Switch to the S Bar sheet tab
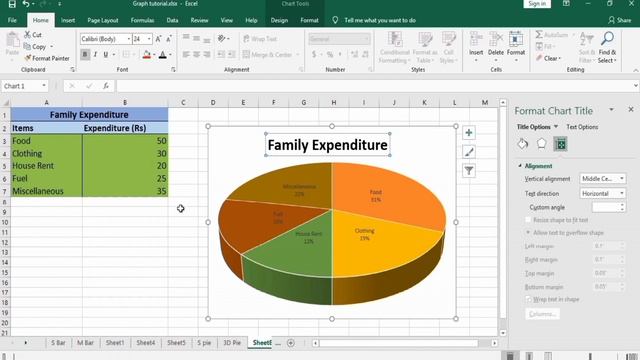This screenshot has width=640, height=360. [58, 343]
